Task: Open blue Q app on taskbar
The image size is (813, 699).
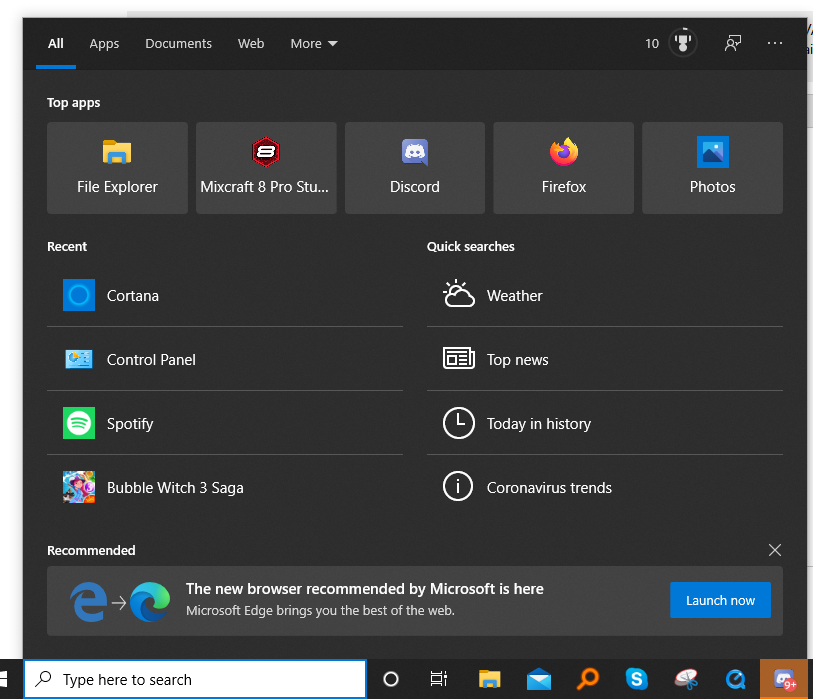Action: coord(735,679)
